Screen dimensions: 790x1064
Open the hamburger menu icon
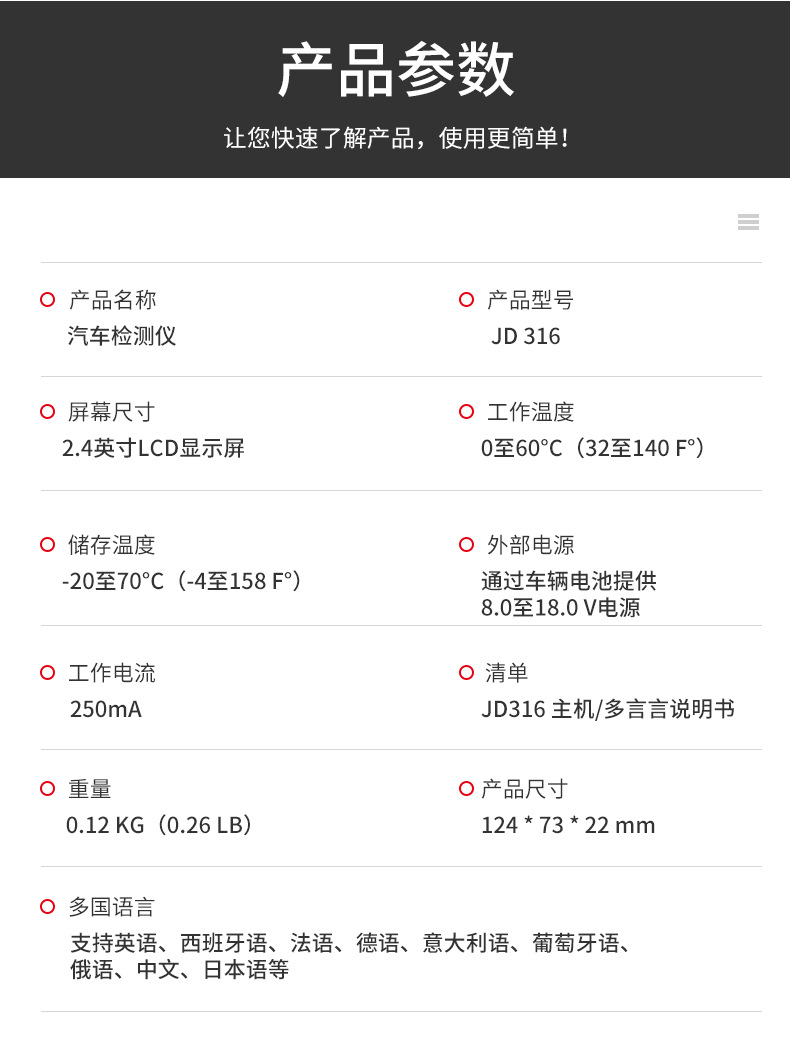pyautogui.click(x=748, y=222)
